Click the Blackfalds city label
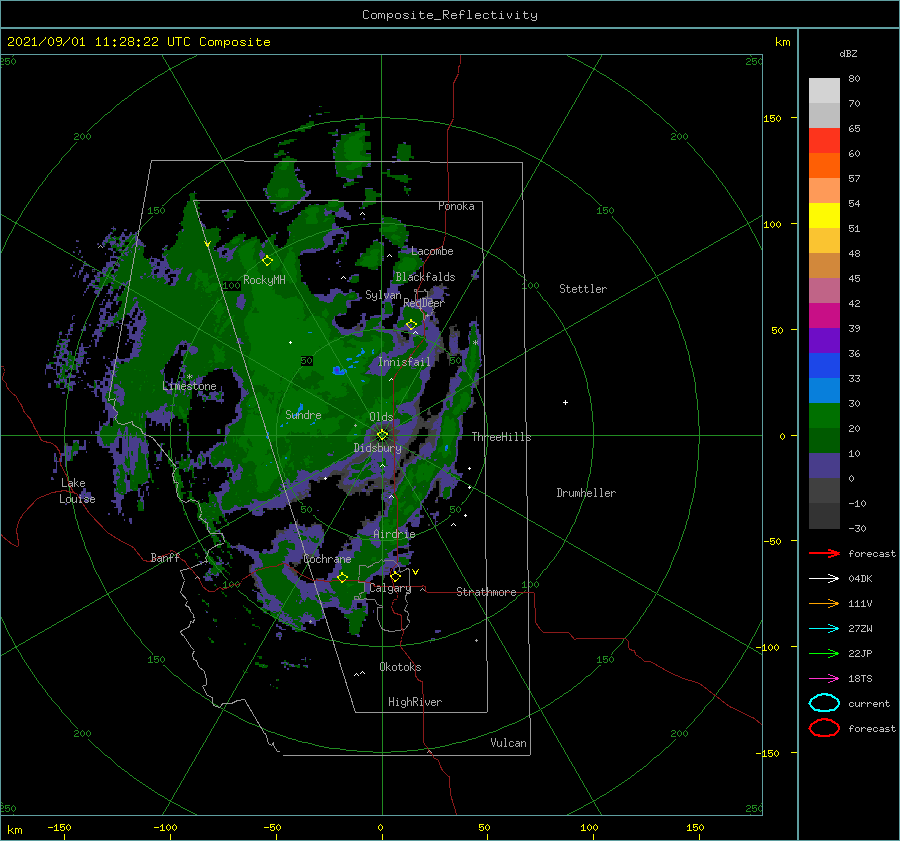Viewport: 900px width, 841px height. coord(425,277)
